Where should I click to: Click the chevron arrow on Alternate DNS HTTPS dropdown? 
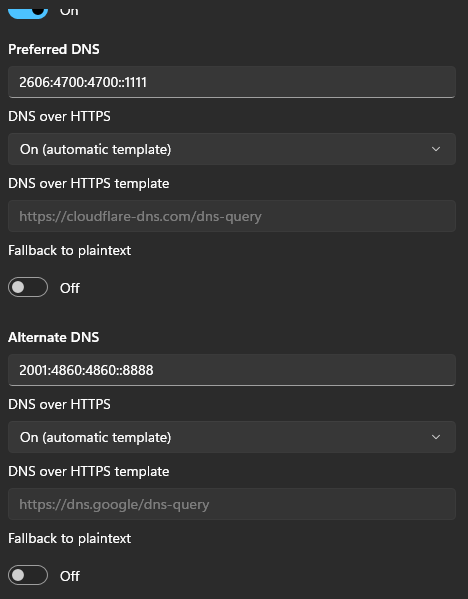coord(436,437)
